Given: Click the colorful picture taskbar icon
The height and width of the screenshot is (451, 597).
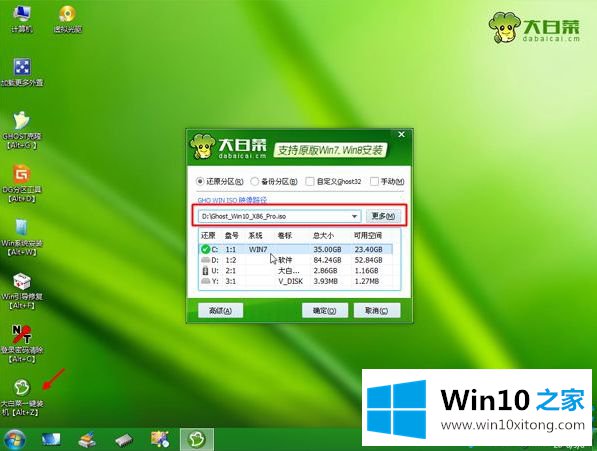Looking at the screenshot, I should (160, 440).
